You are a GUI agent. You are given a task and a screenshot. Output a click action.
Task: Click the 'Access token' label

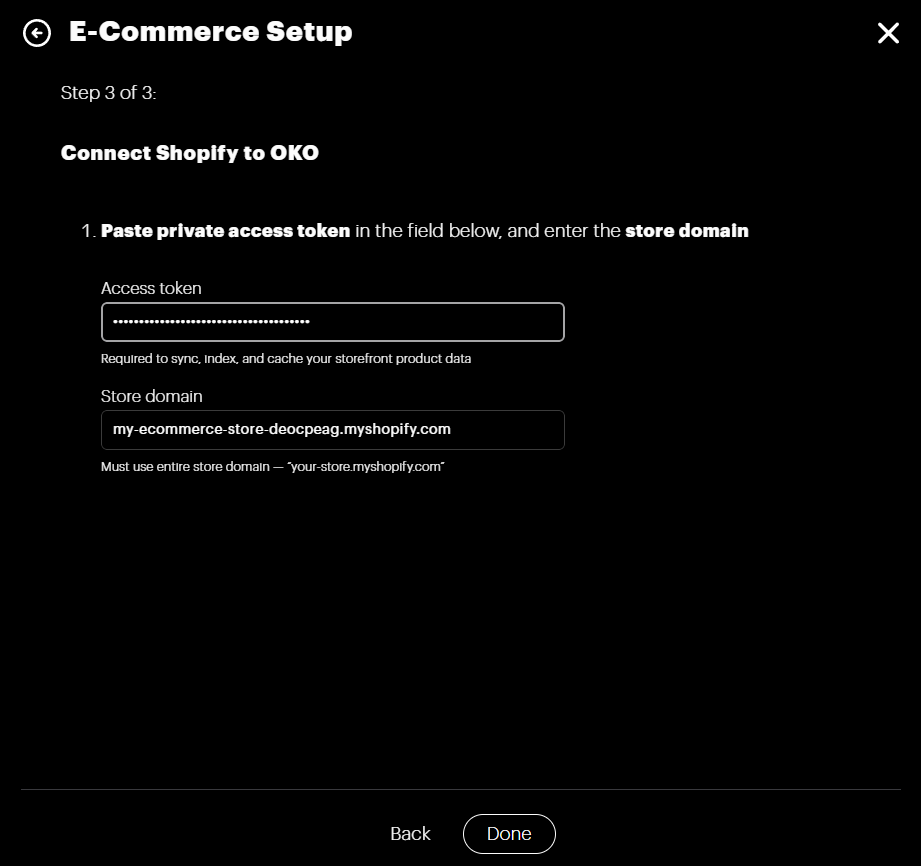click(151, 288)
